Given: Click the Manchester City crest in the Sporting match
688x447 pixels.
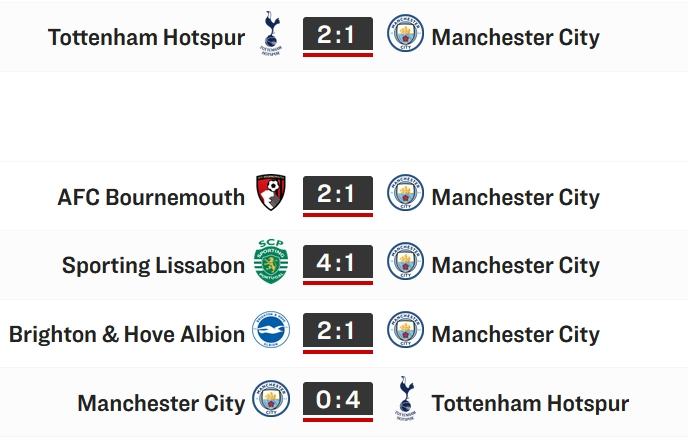Looking at the screenshot, I should point(405,261).
